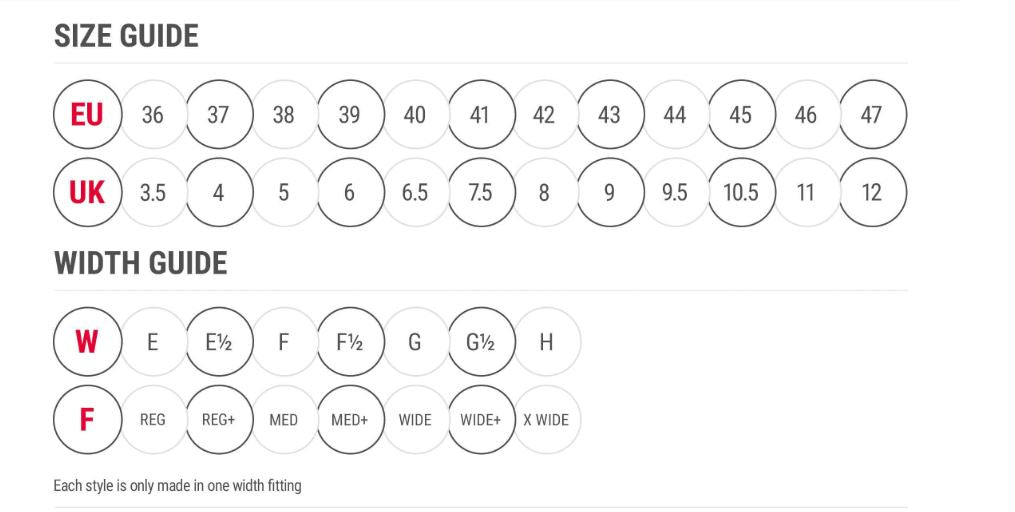Select UK size 10.5
1015x512 pixels.
click(x=741, y=192)
